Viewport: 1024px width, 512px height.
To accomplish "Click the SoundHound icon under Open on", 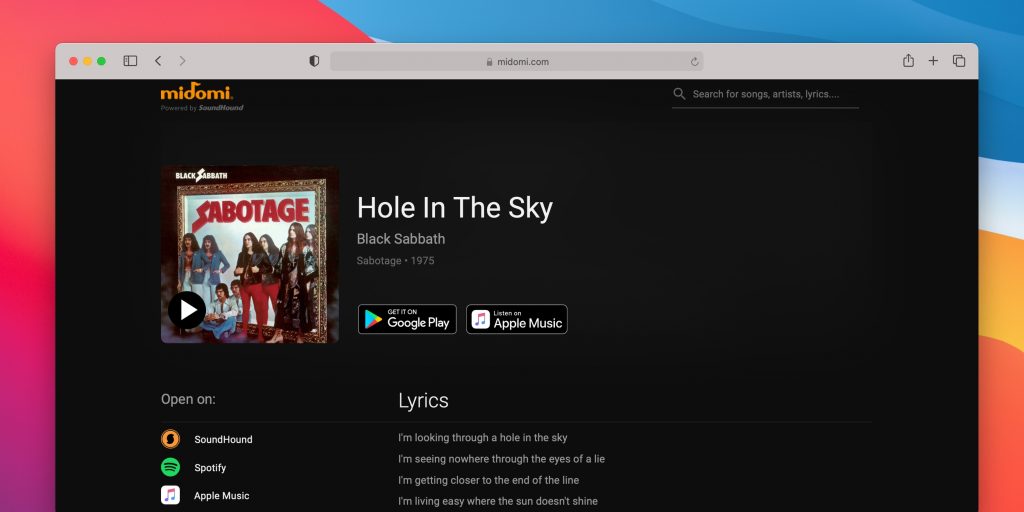I will click(x=170, y=439).
